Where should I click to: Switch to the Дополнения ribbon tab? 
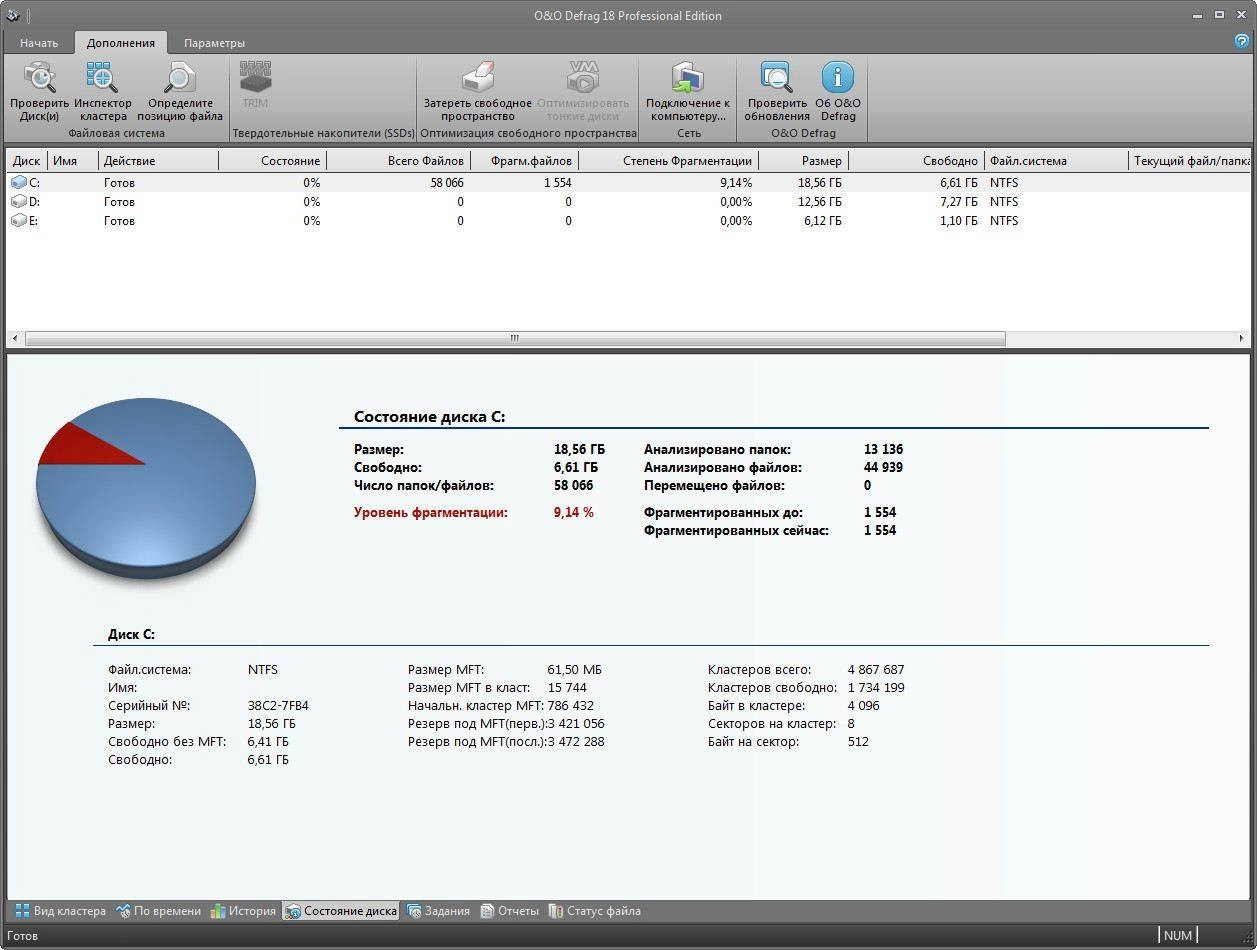click(x=121, y=43)
